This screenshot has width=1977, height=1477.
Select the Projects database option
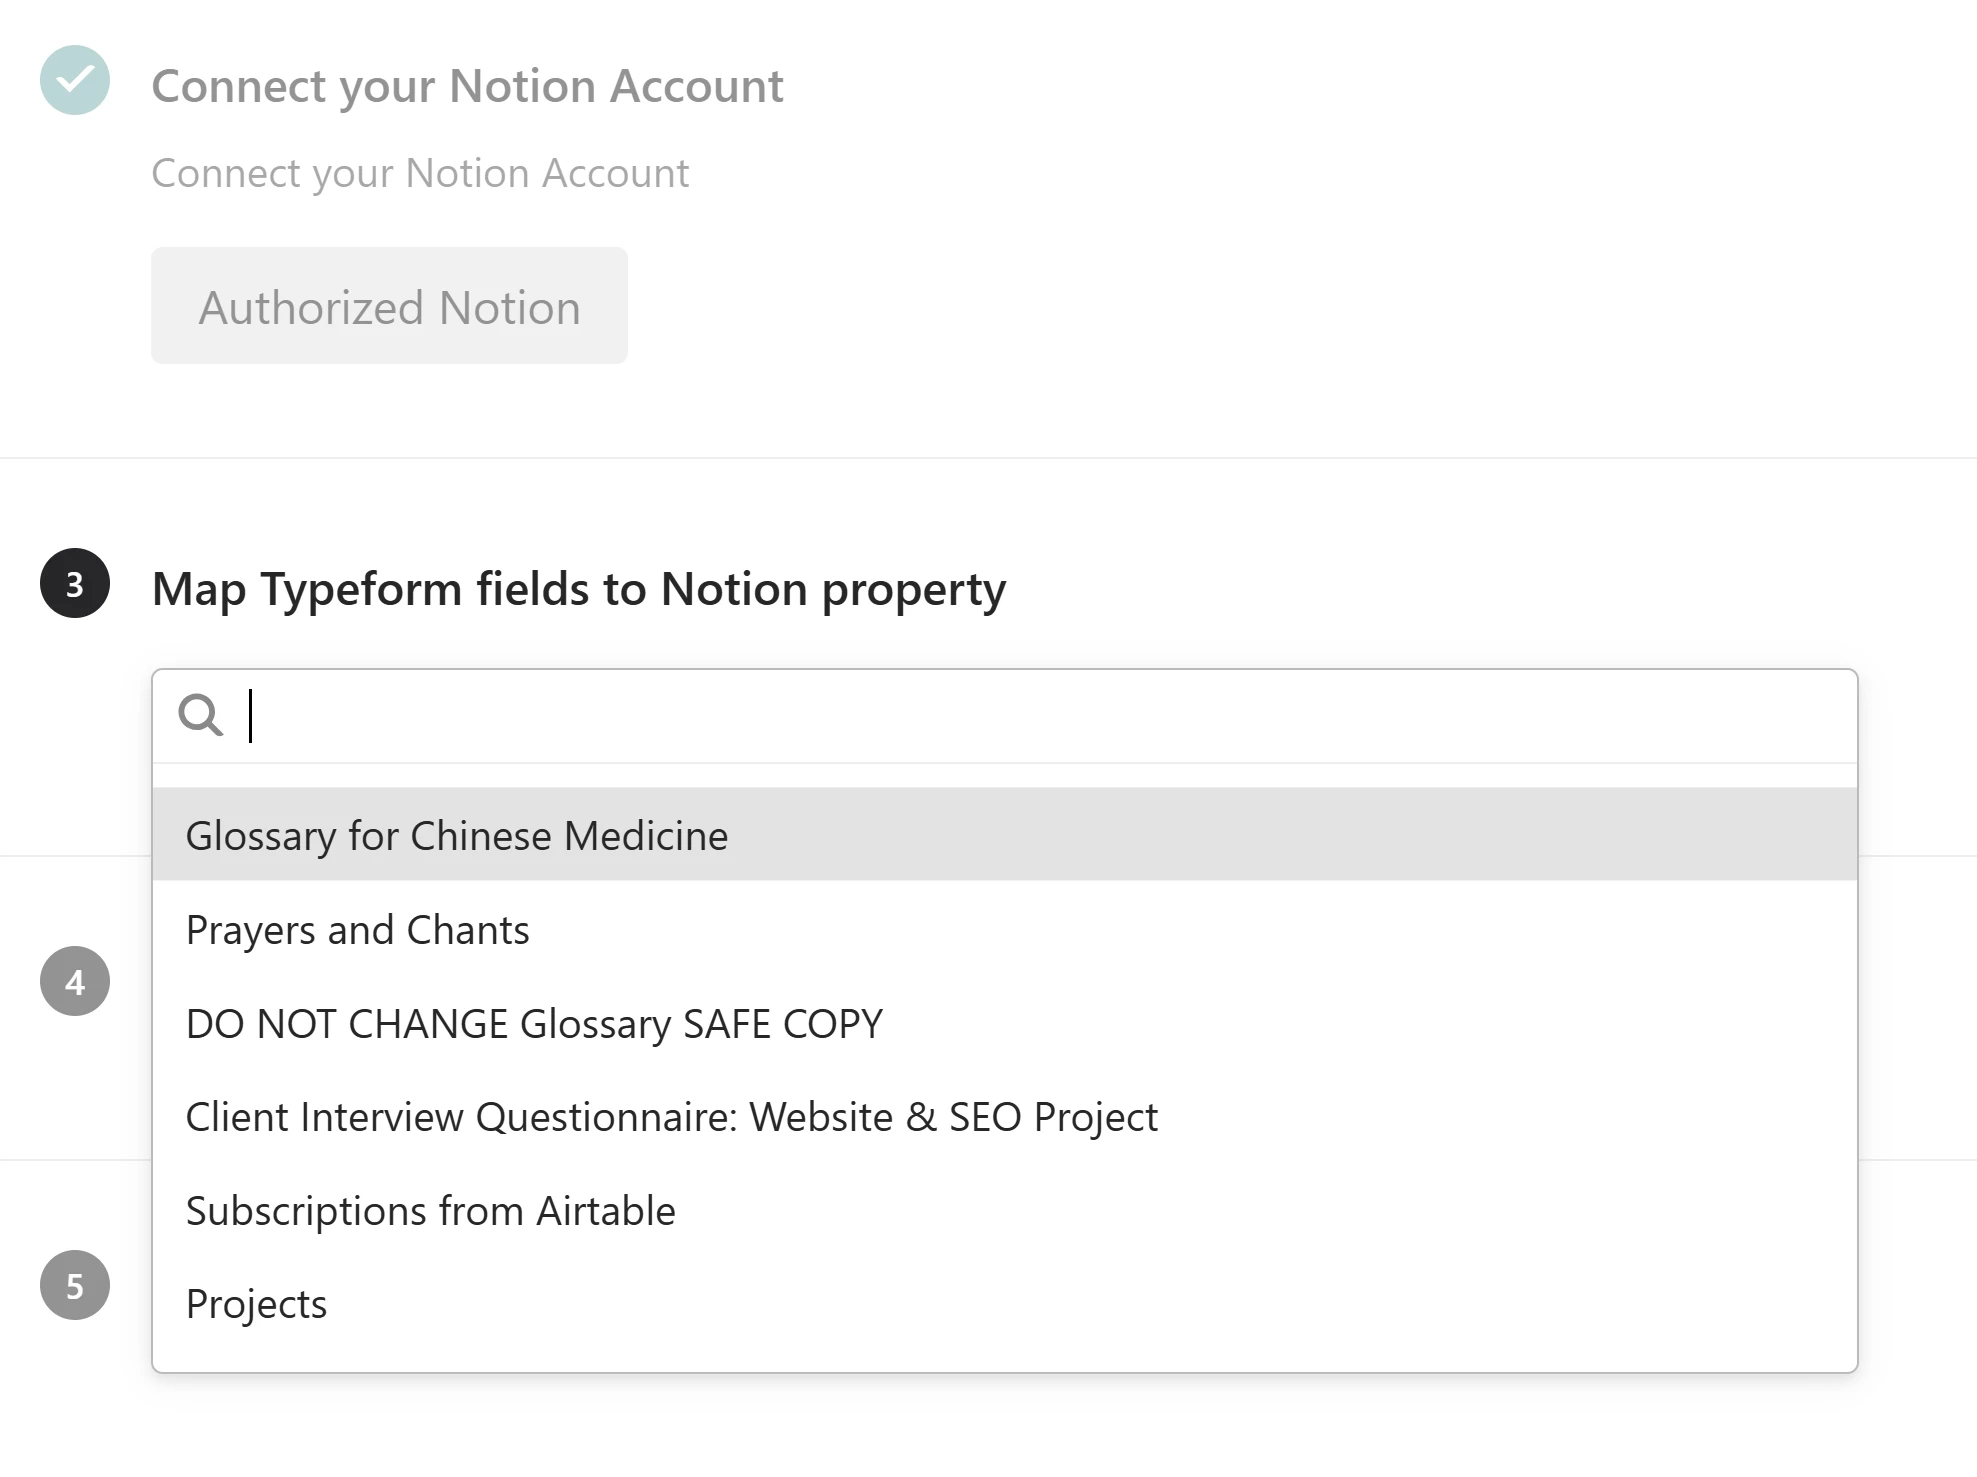click(x=256, y=1304)
